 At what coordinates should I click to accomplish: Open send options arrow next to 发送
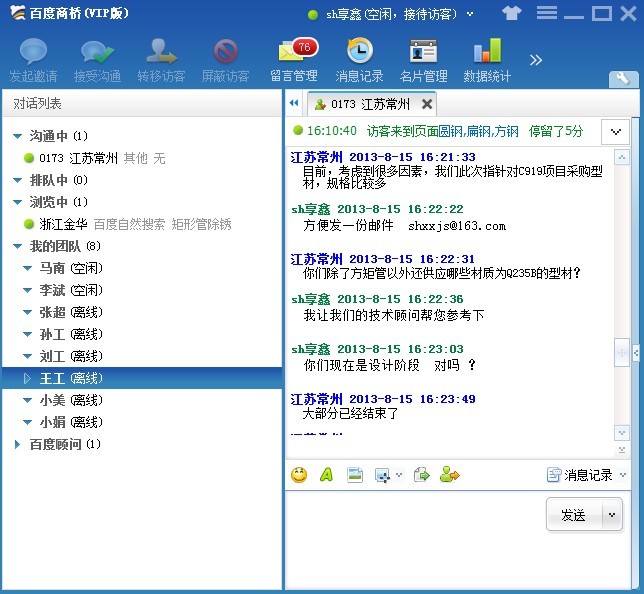pos(612,515)
